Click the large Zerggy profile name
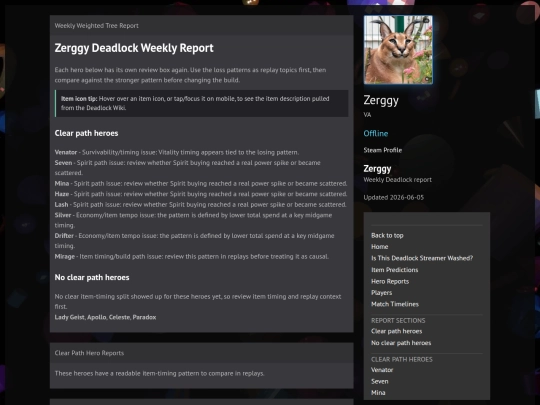540x405 pixels. [x=381, y=100]
